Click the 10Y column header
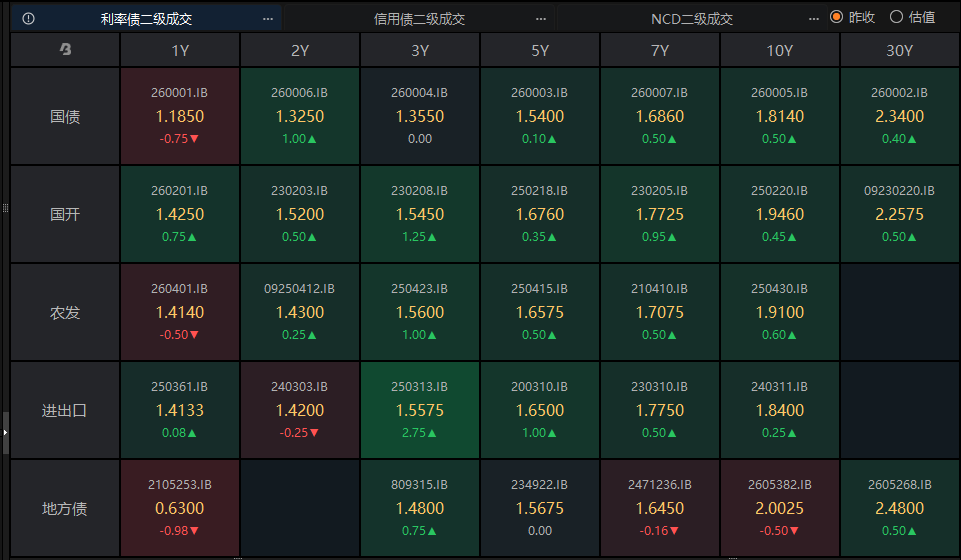 click(779, 50)
